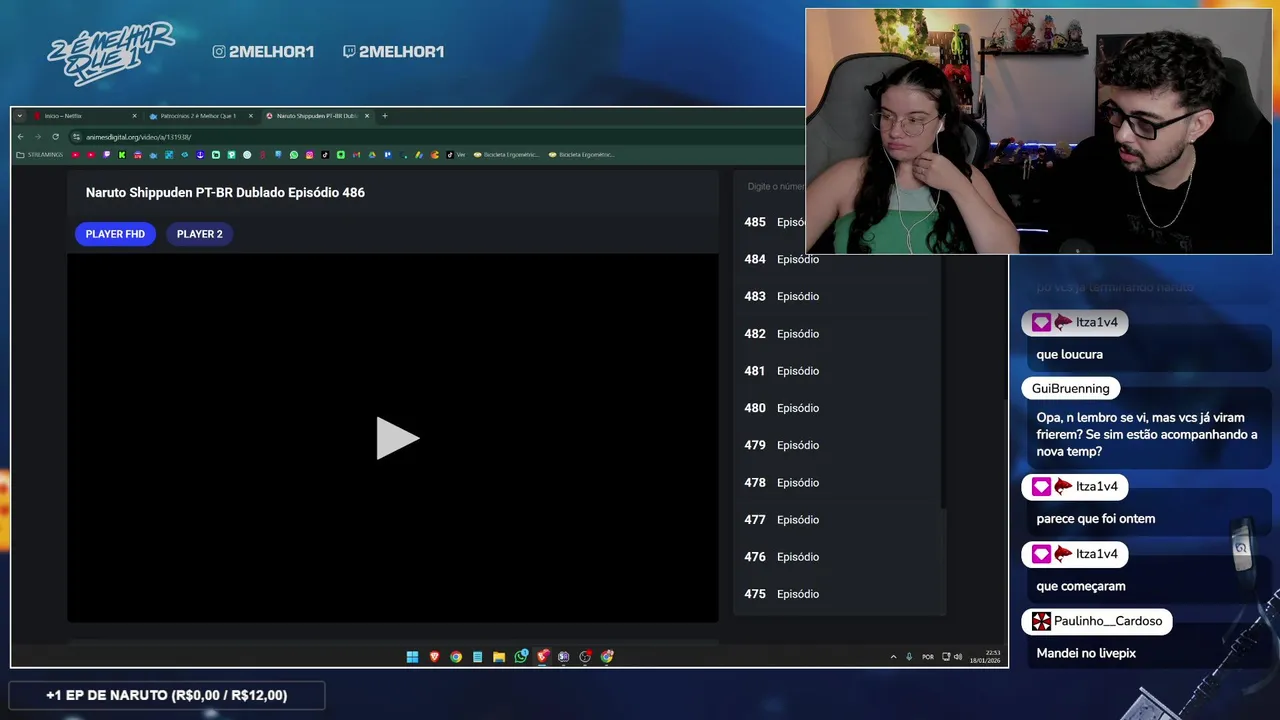This screenshot has height=720, width=1280.
Task: Open the POR language switcher
Action: (x=928, y=657)
